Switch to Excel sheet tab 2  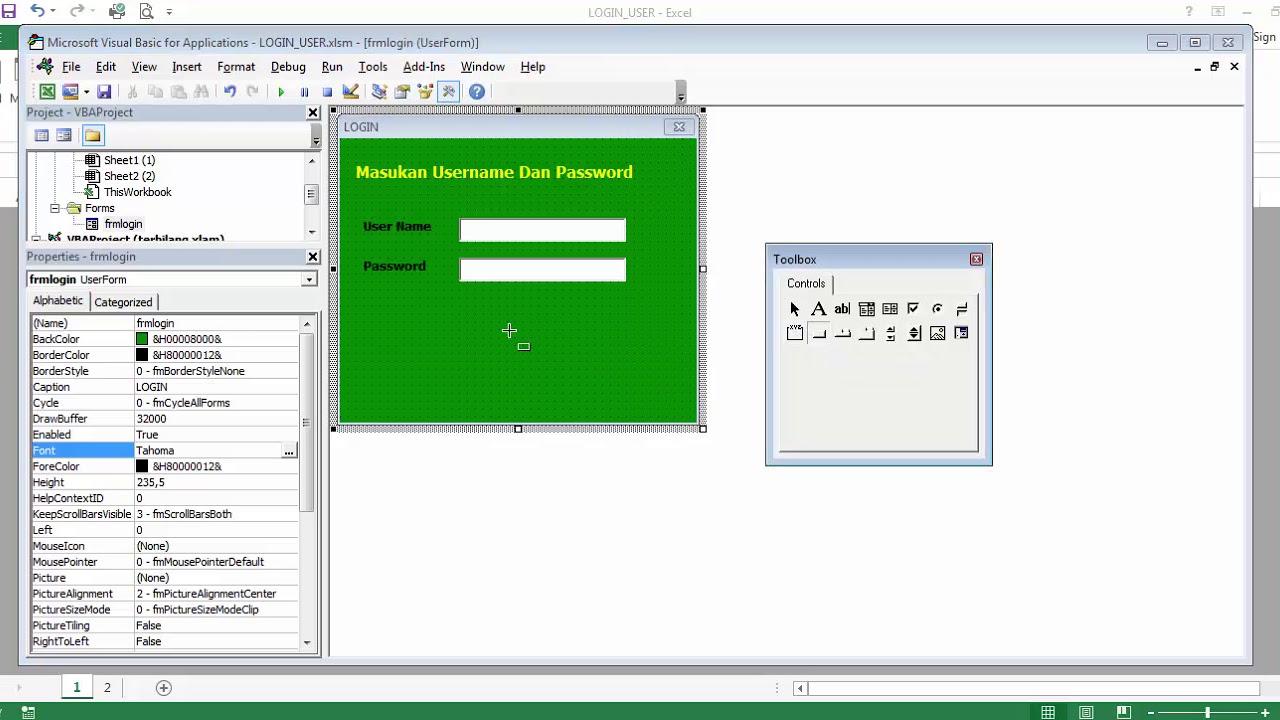[107, 688]
